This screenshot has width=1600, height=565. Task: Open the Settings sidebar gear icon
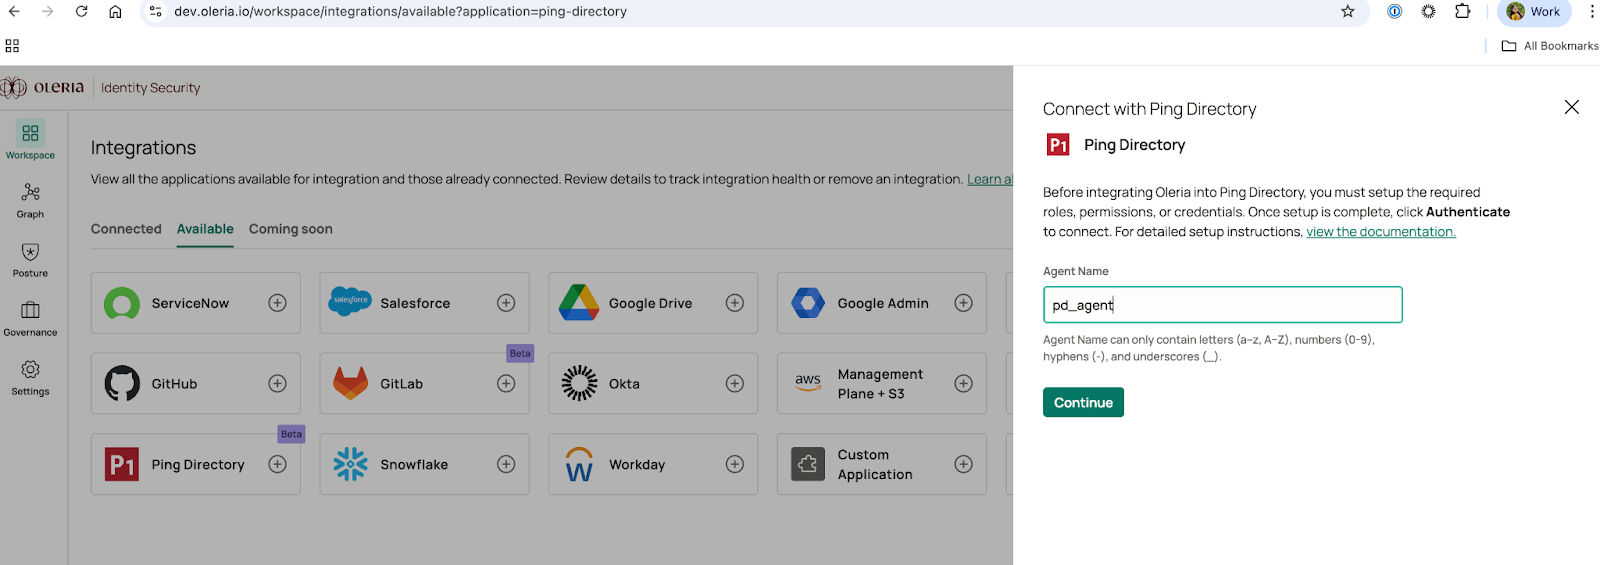click(30, 370)
